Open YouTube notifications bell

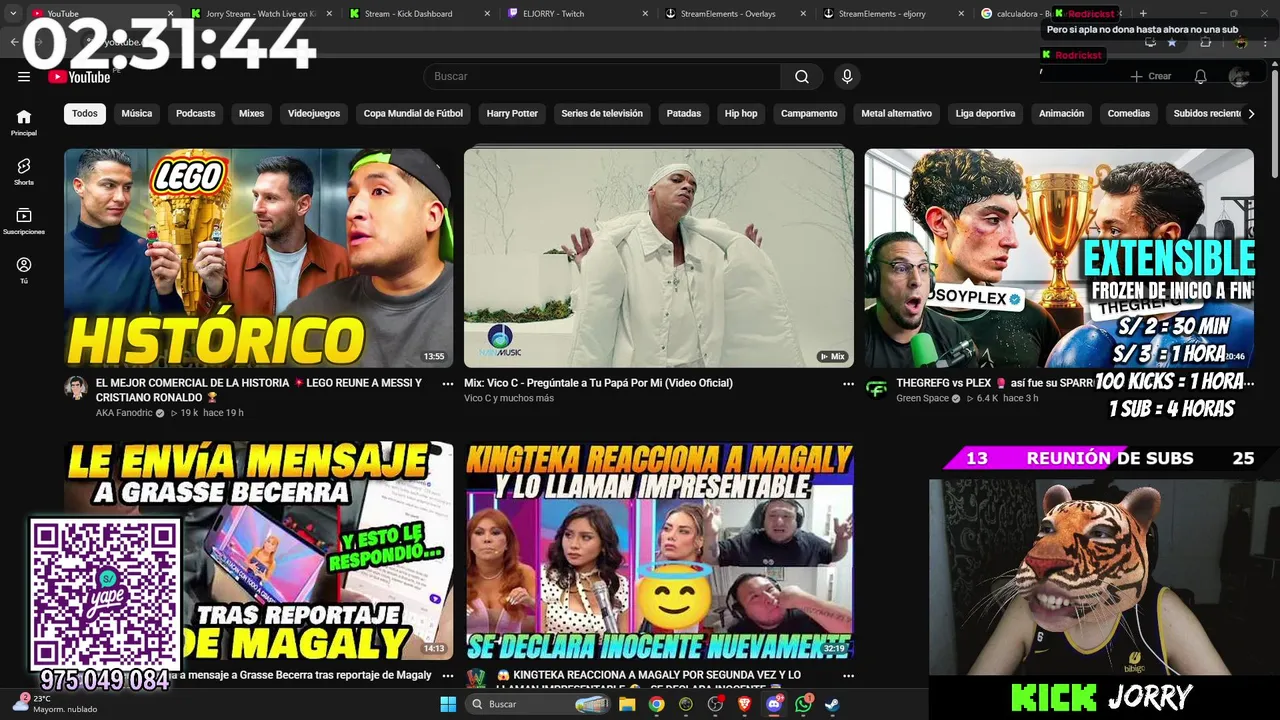(x=1200, y=77)
